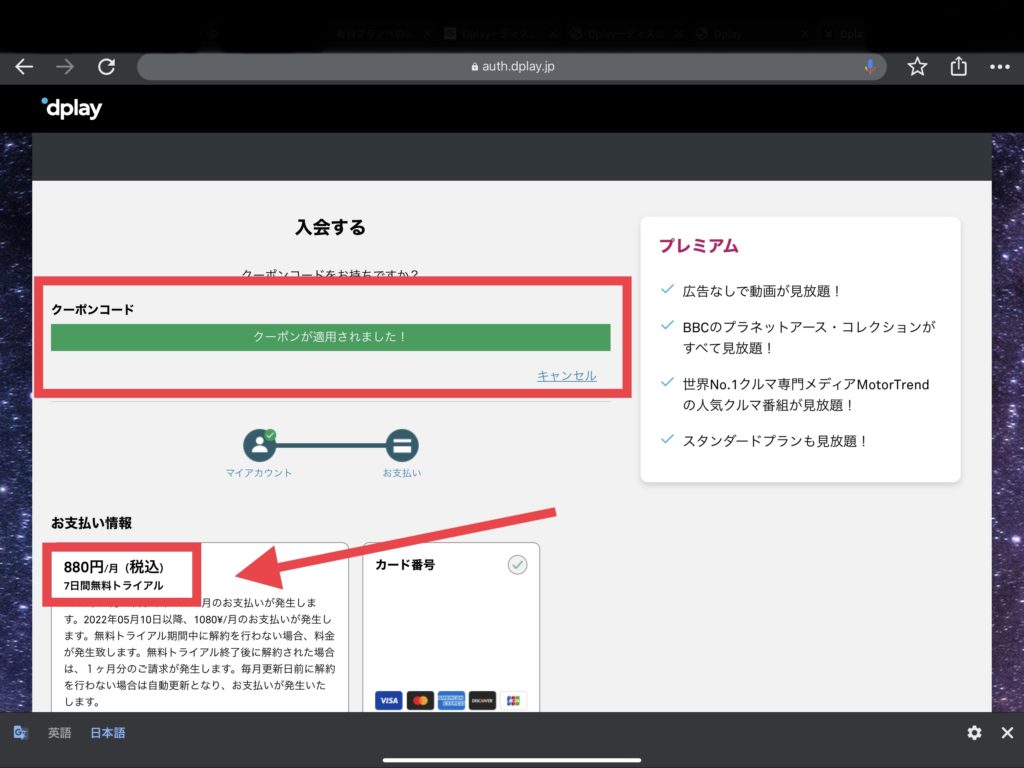Image resolution: width=1024 pixels, height=768 pixels.
Task: Switch translation to 日本語
Action: (108, 733)
